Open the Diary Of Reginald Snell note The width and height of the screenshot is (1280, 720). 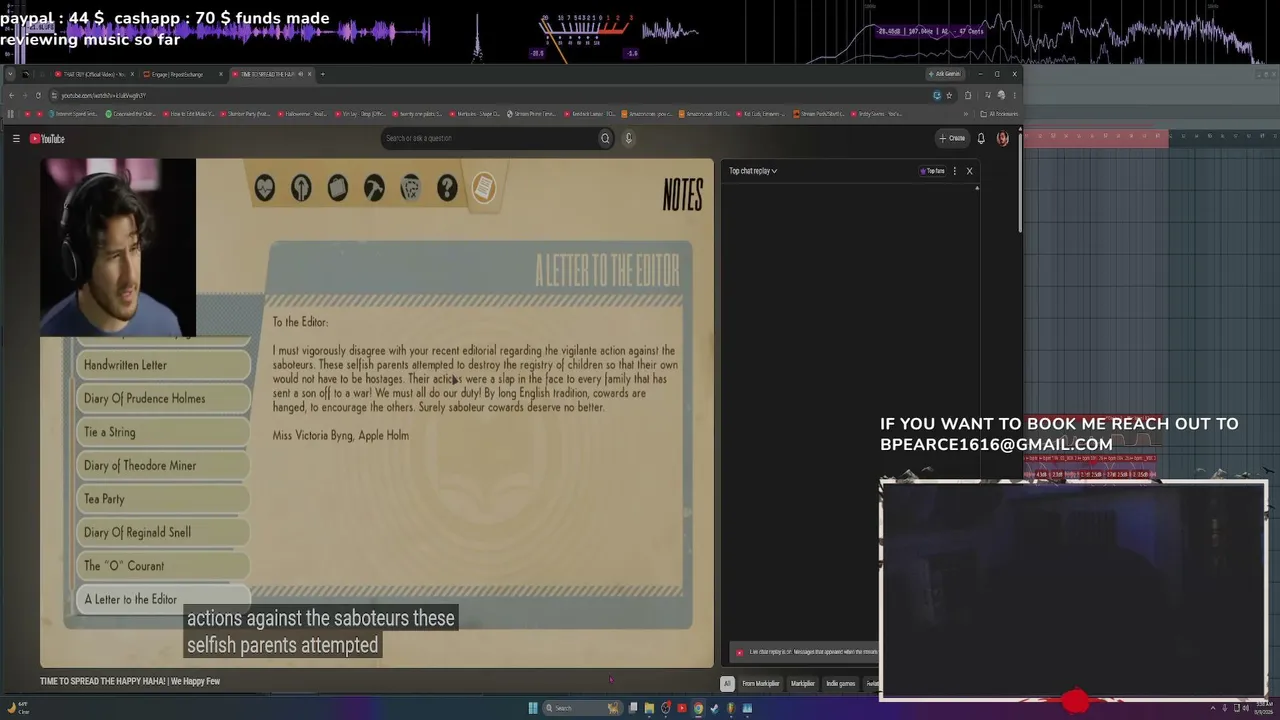coord(163,533)
